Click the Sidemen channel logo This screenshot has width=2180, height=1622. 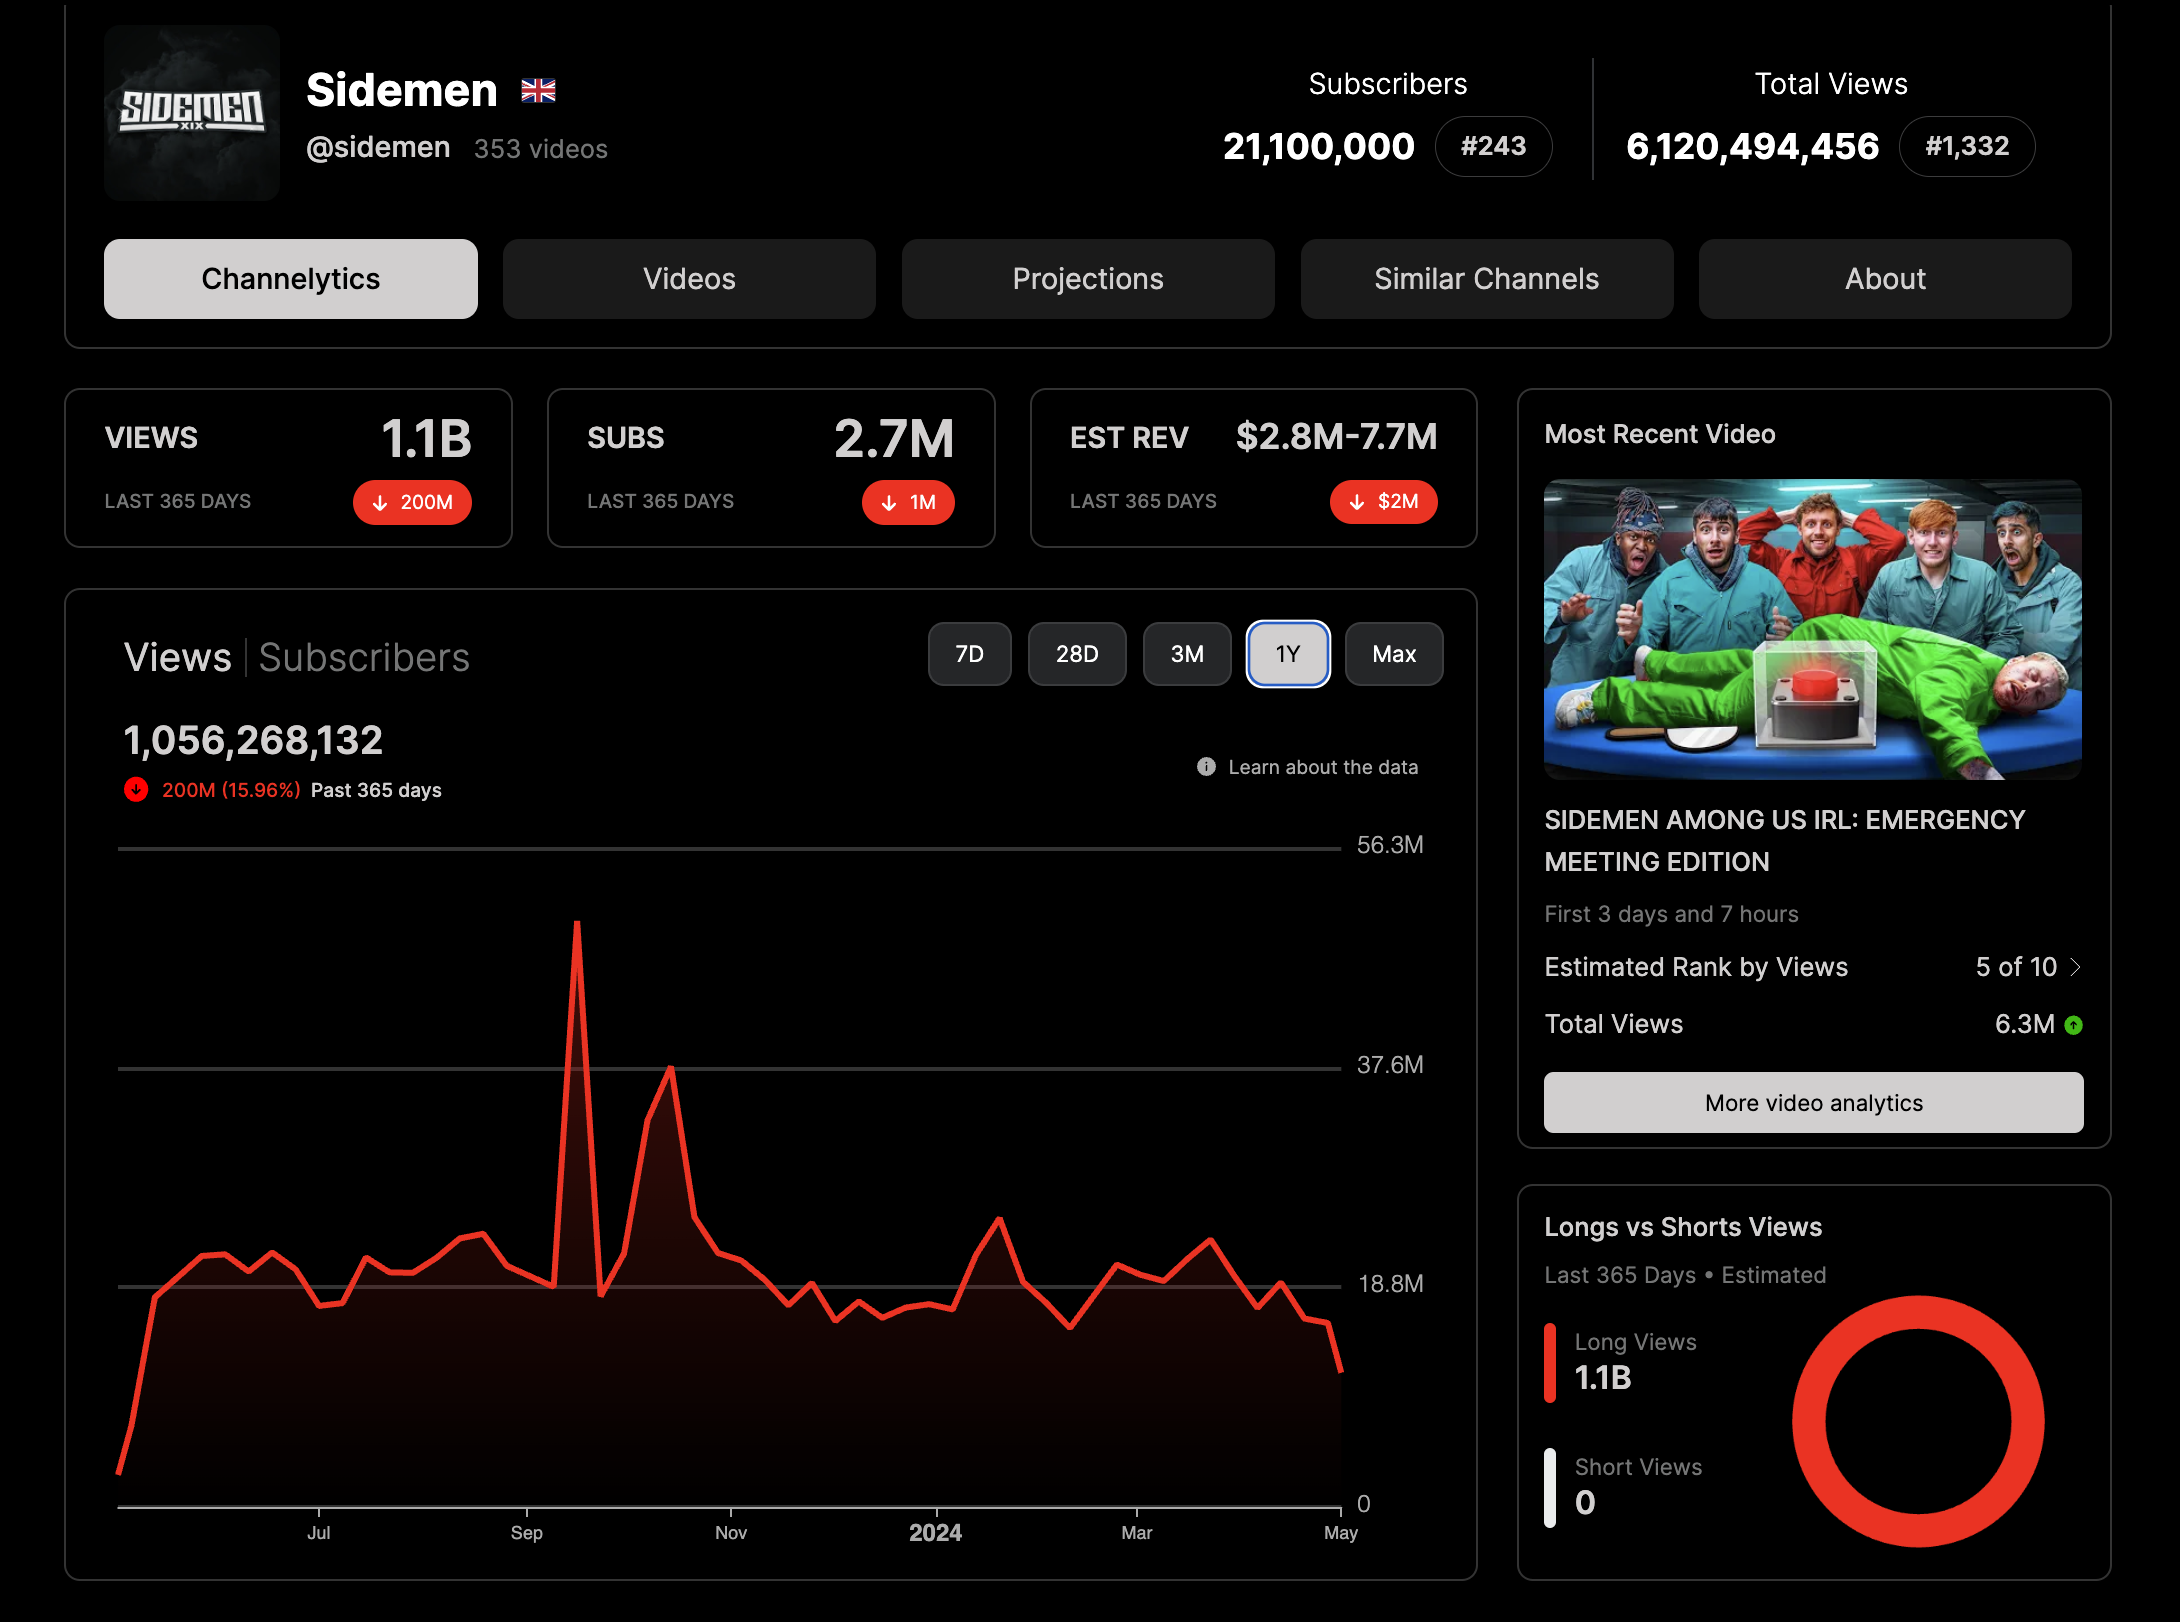(192, 113)
